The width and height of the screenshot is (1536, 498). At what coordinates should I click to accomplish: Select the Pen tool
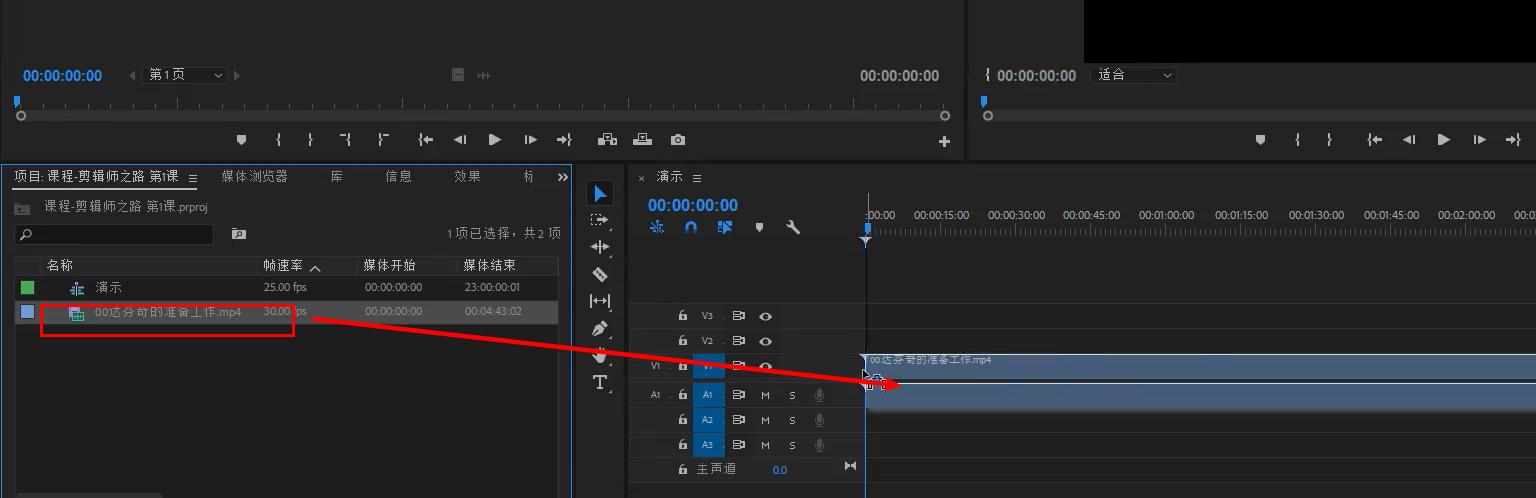tap(600, 328)
